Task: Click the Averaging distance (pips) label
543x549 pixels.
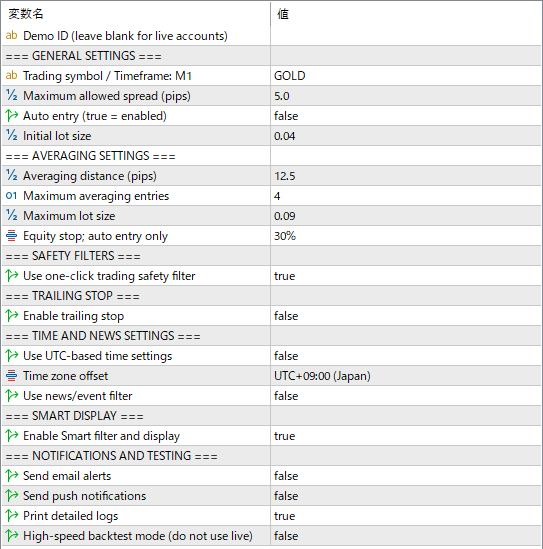Action: 90,176
